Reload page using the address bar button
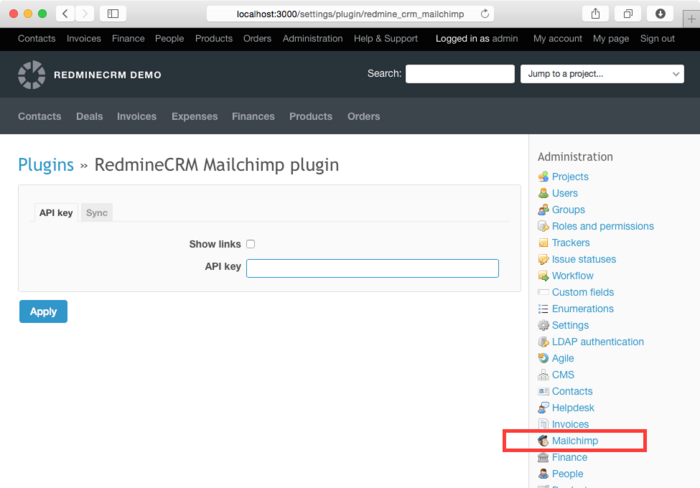The image size is (700, 488). coord(485,14)
